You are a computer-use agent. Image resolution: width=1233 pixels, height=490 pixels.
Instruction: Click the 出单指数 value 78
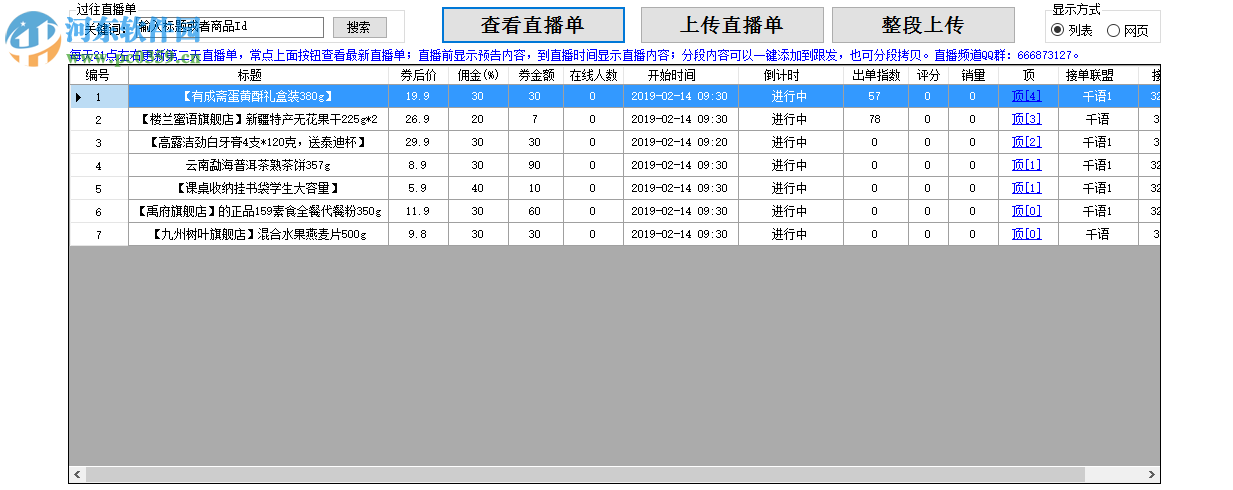pyautogui.click(x=875, y=119)
